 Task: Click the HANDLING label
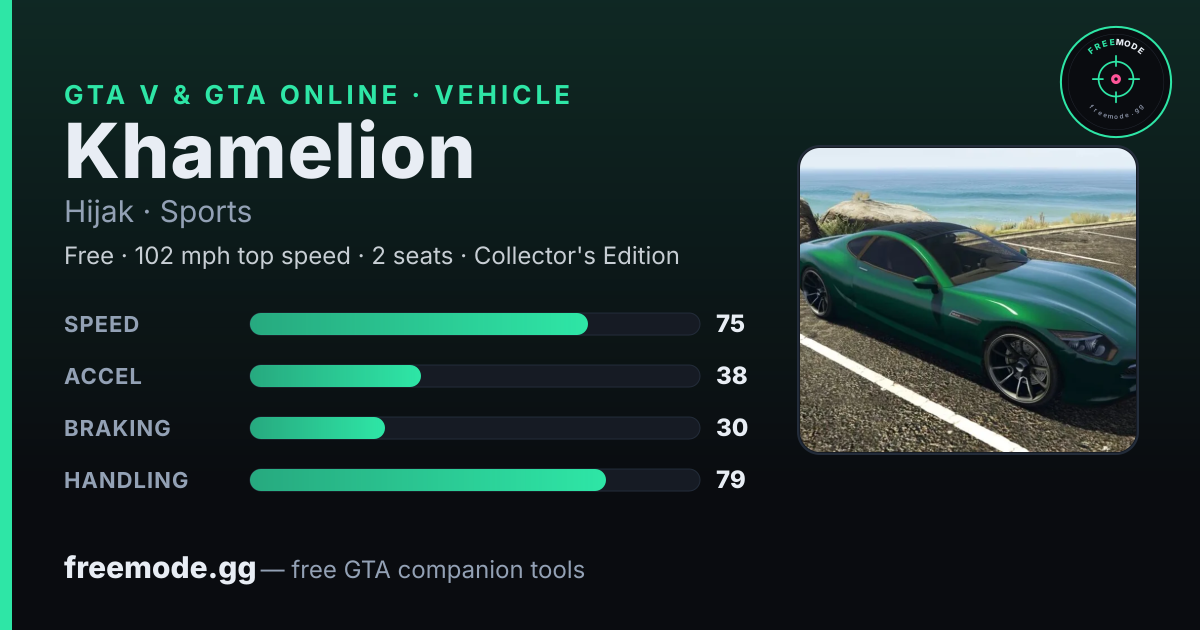click(x=126, y=480)
